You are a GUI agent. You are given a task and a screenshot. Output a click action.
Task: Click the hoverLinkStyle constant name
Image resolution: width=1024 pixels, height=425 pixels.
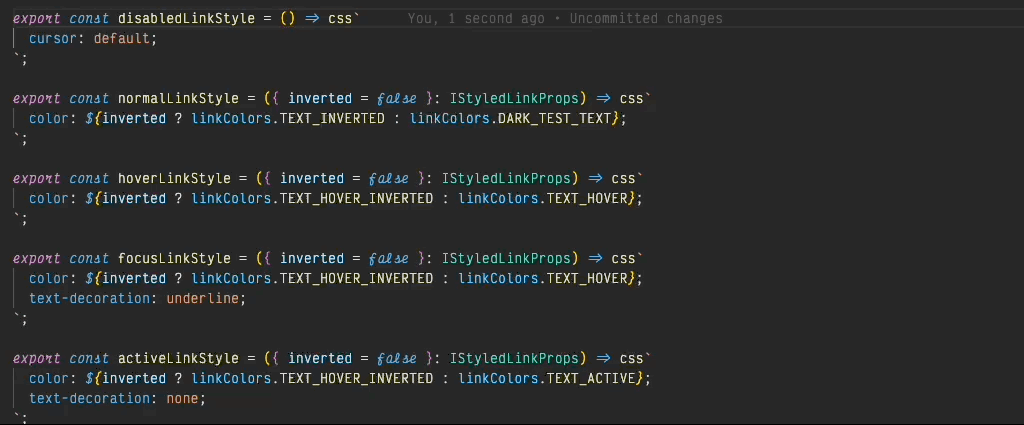(174, 179)
